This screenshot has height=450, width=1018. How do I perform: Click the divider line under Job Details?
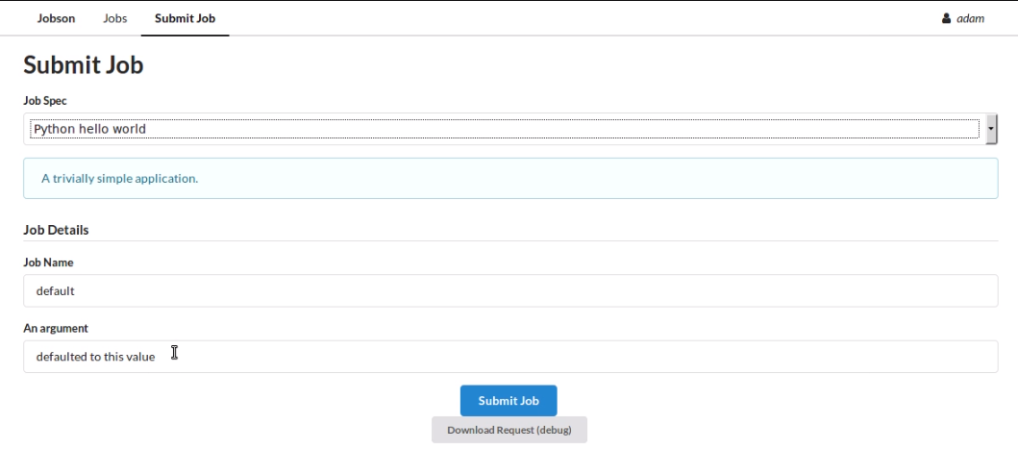point(510,241)
